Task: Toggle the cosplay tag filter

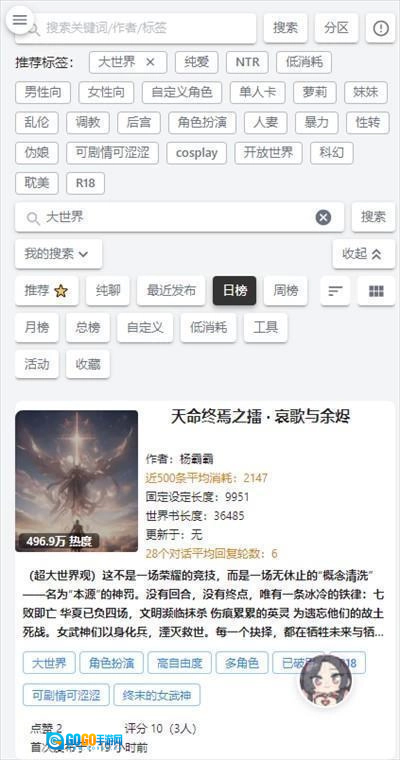Action: [x=196, y=153]
